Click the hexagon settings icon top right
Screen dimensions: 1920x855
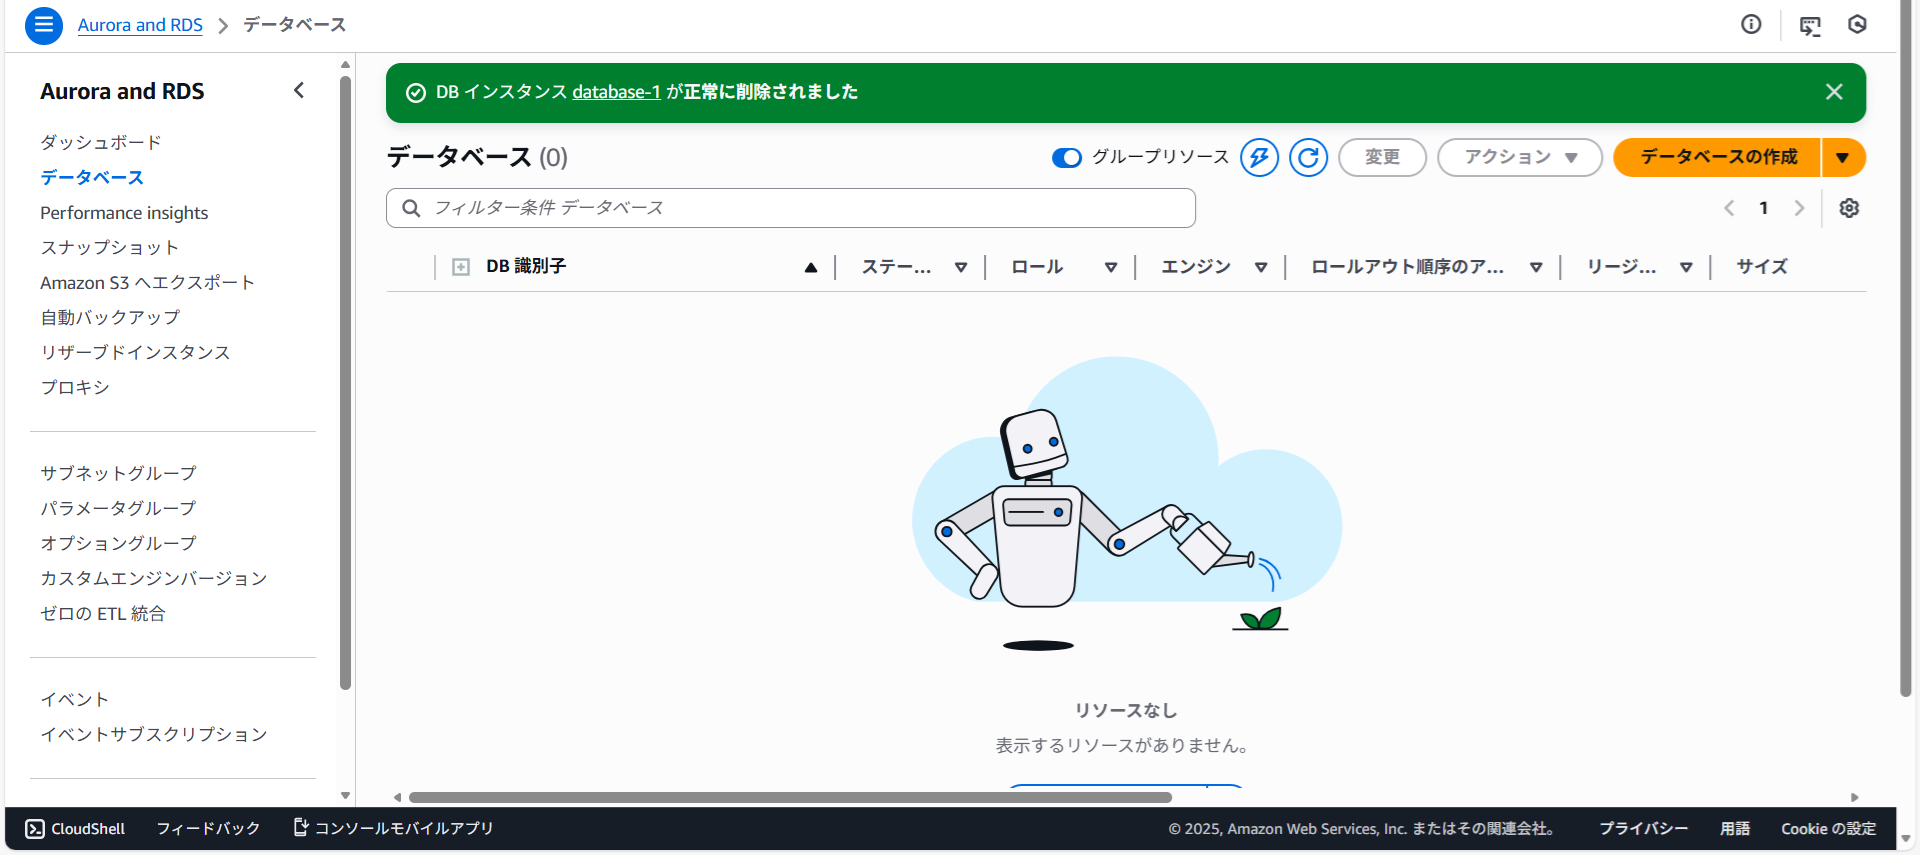pos(1857,25)
